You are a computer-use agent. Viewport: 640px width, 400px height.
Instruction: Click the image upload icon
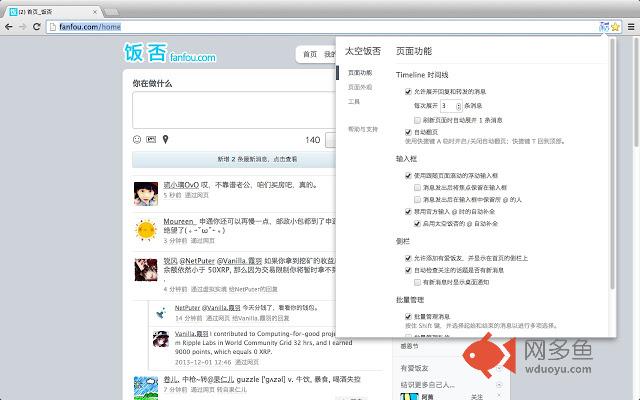tap(151, 139)
